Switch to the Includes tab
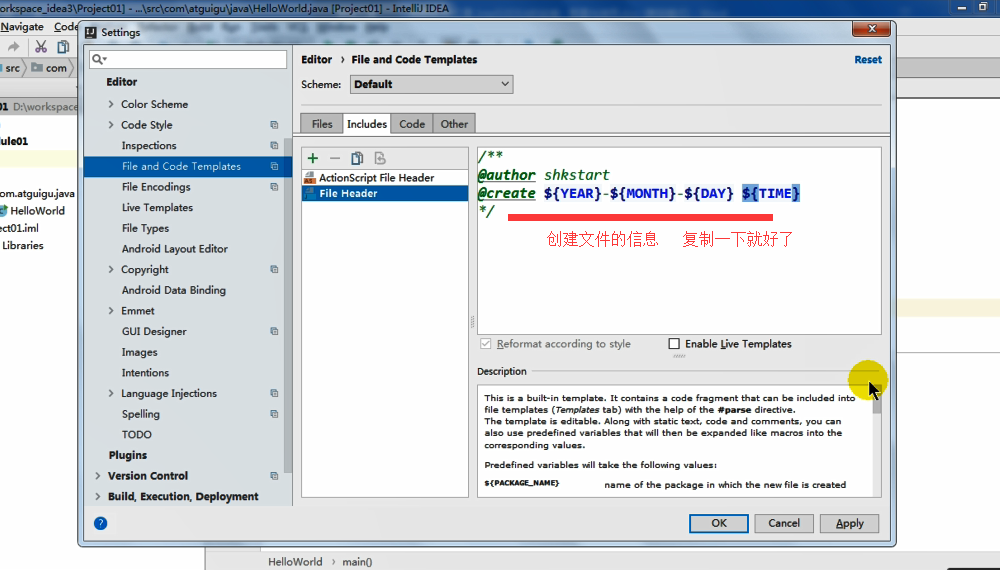The height and width of the screenshot is (570, 1000). (x=367, y=124)
